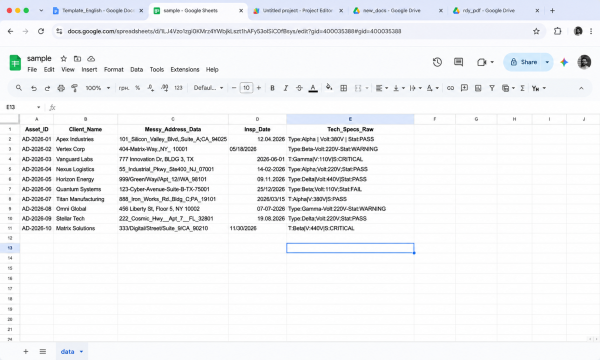Open the text rotation dropdown

click(x=432, y=88)
